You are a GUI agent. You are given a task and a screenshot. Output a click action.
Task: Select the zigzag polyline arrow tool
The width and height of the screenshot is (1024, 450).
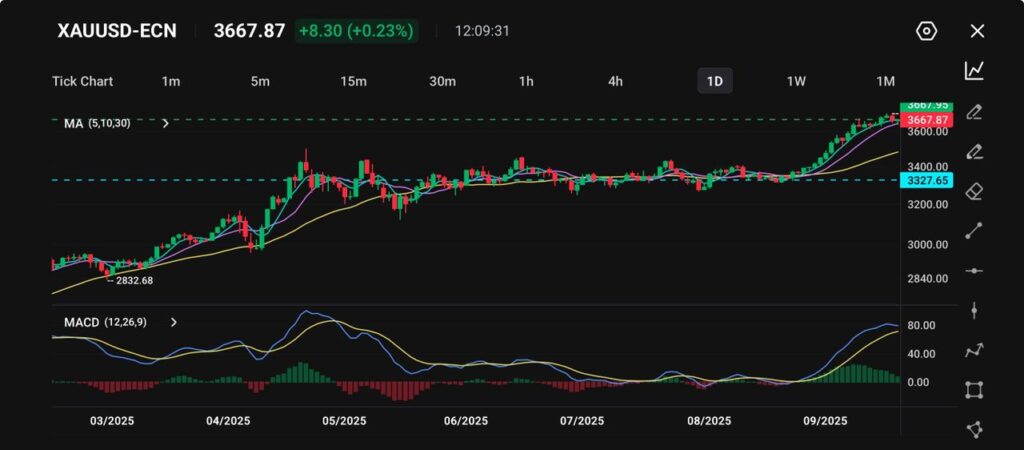[x=974, y=350]
